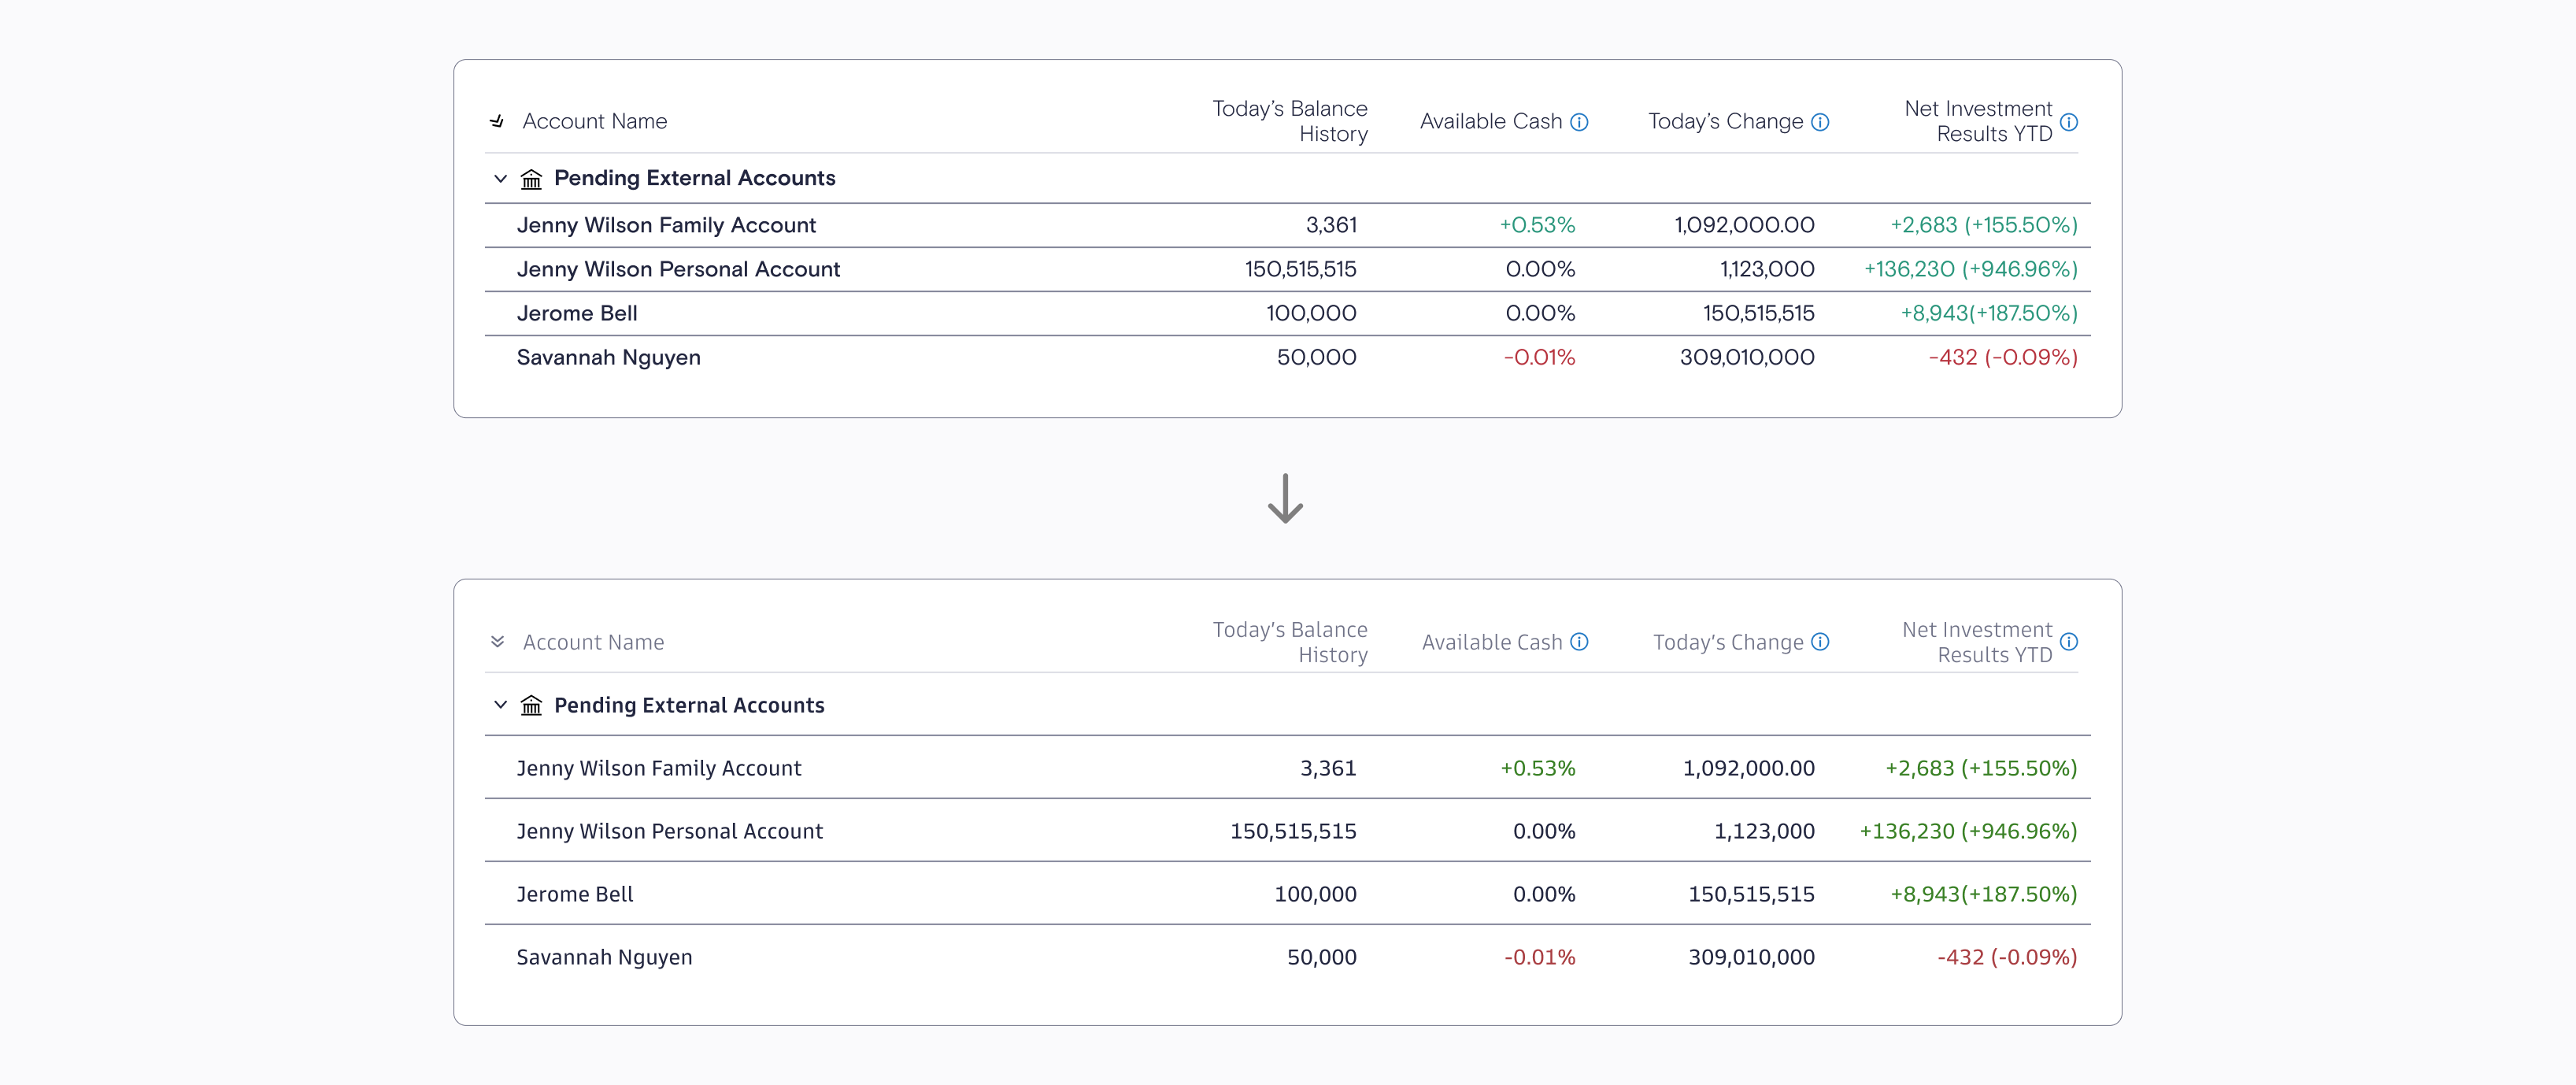Click bank icon beside Pending External Accounts, top table
2576x1085 pixels.
[531, 179]
